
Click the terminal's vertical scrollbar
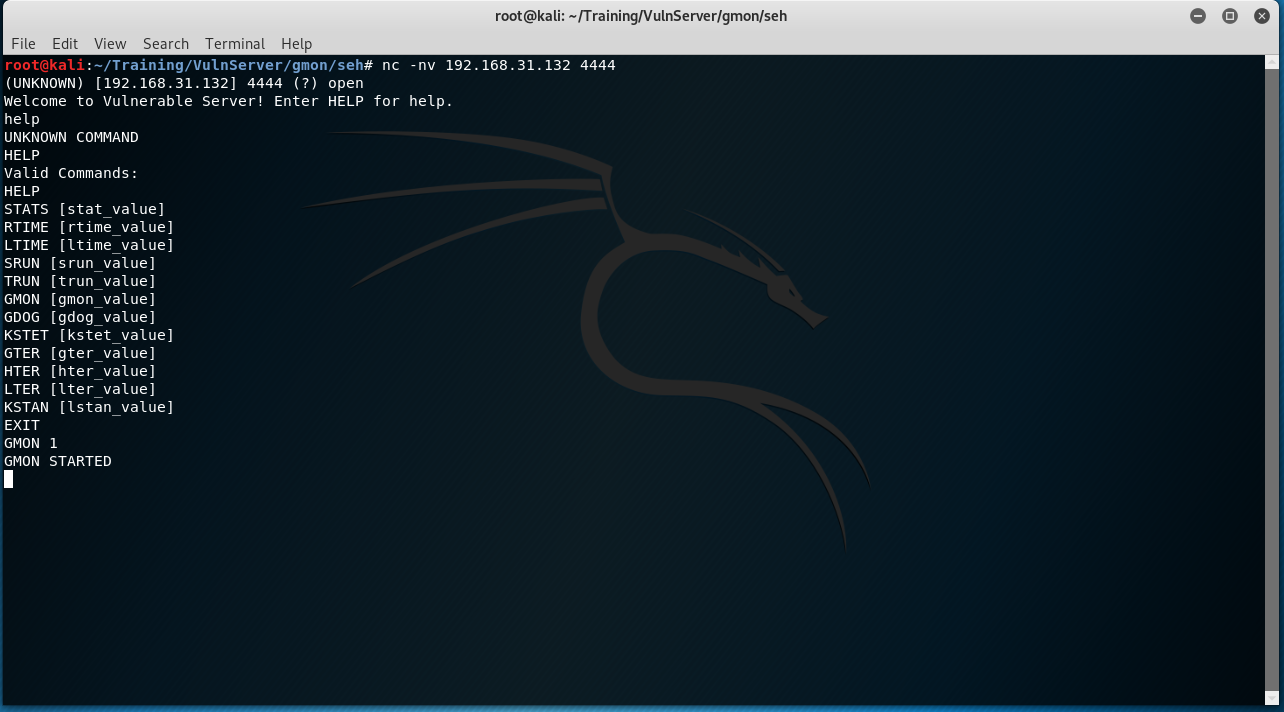[x=1272, y=380]
